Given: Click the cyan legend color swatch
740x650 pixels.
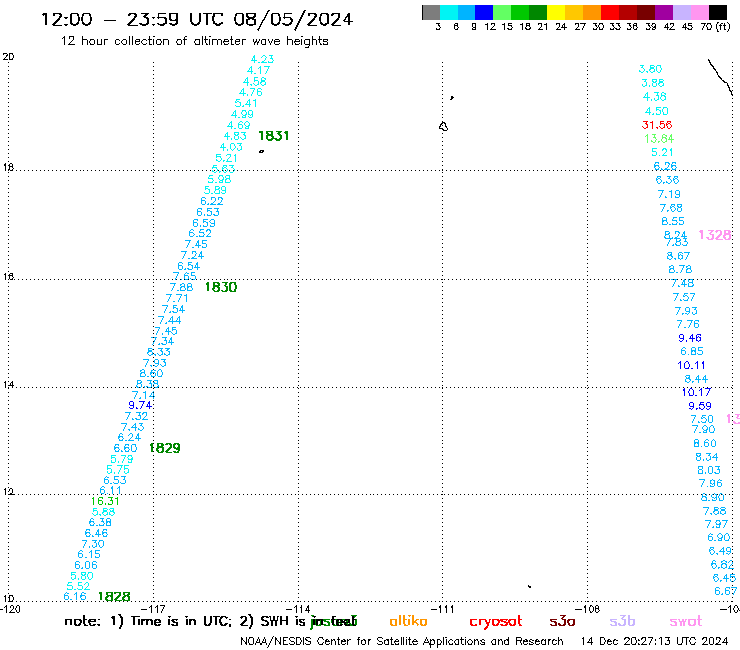Looking at the screenshot, I should [449, 12].
